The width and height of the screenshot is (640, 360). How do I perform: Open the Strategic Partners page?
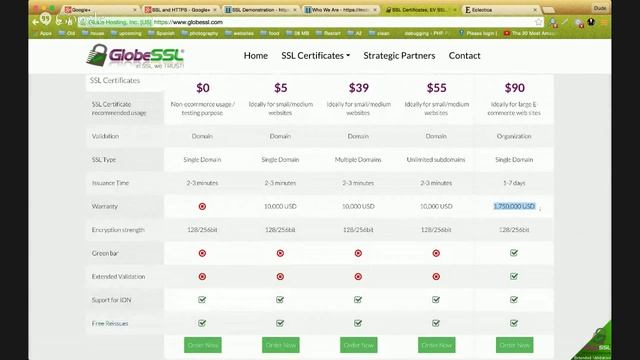point(399,56)
